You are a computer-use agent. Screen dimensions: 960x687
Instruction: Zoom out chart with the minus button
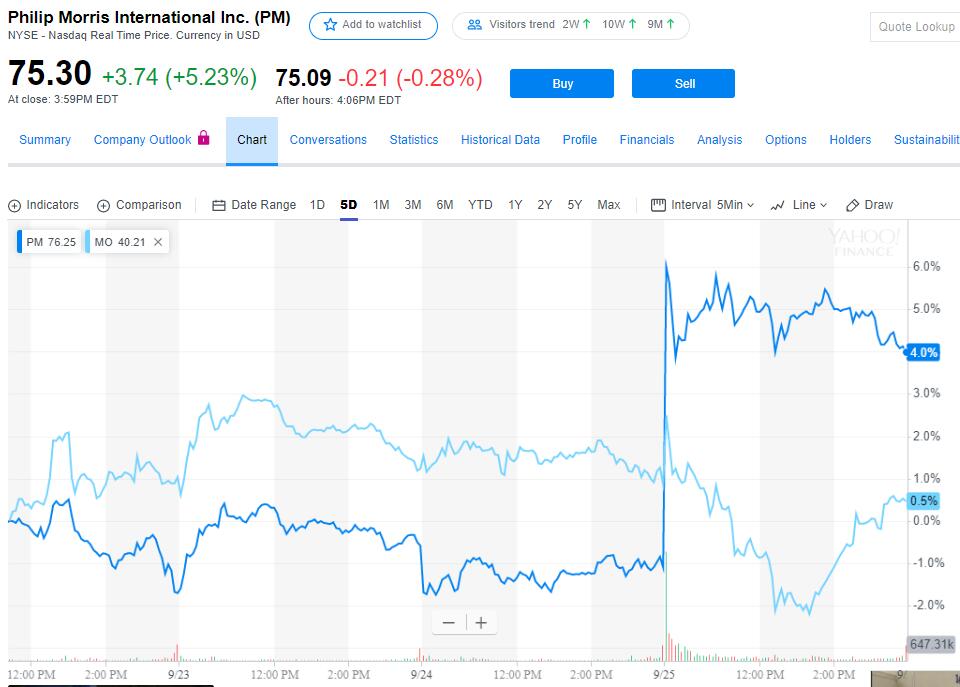click(448, 623)
